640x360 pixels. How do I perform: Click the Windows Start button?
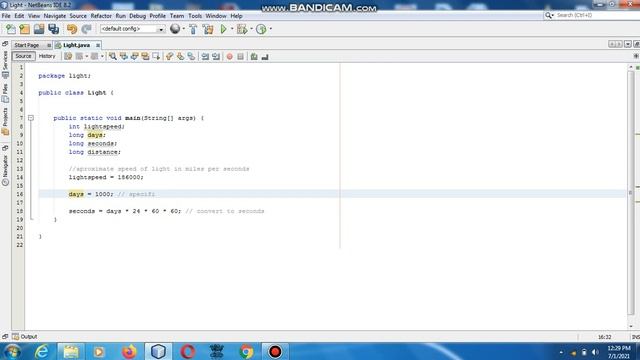tap(12, 351)
